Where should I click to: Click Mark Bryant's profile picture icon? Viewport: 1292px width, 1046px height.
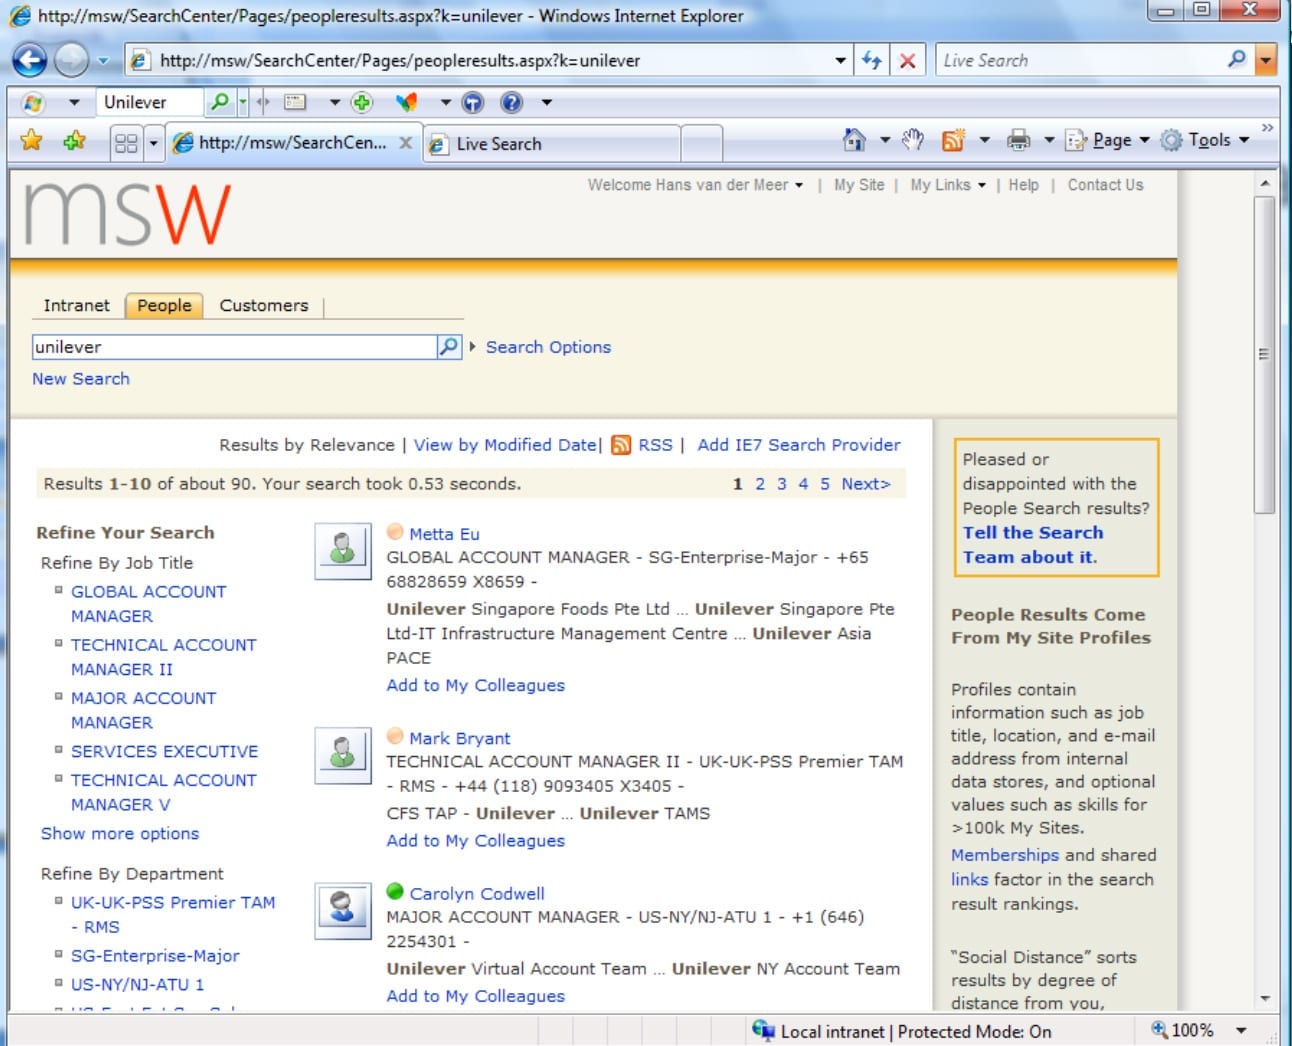pyautogui.click(x=342, y=754)
